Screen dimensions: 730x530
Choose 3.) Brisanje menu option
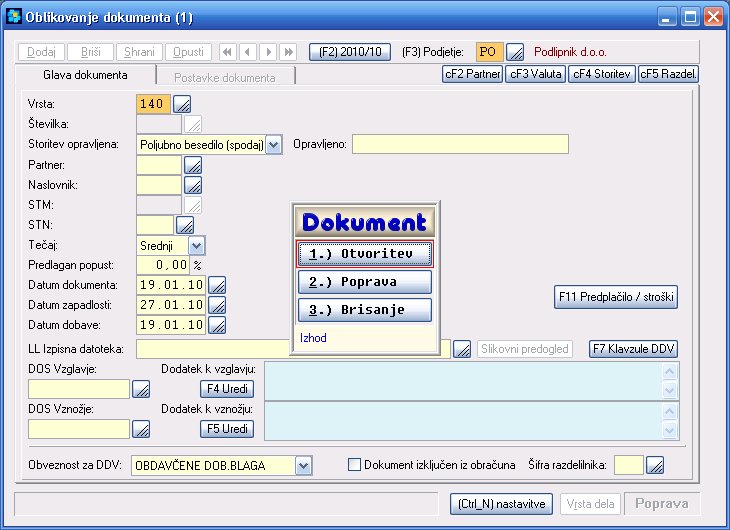point(365,310)
